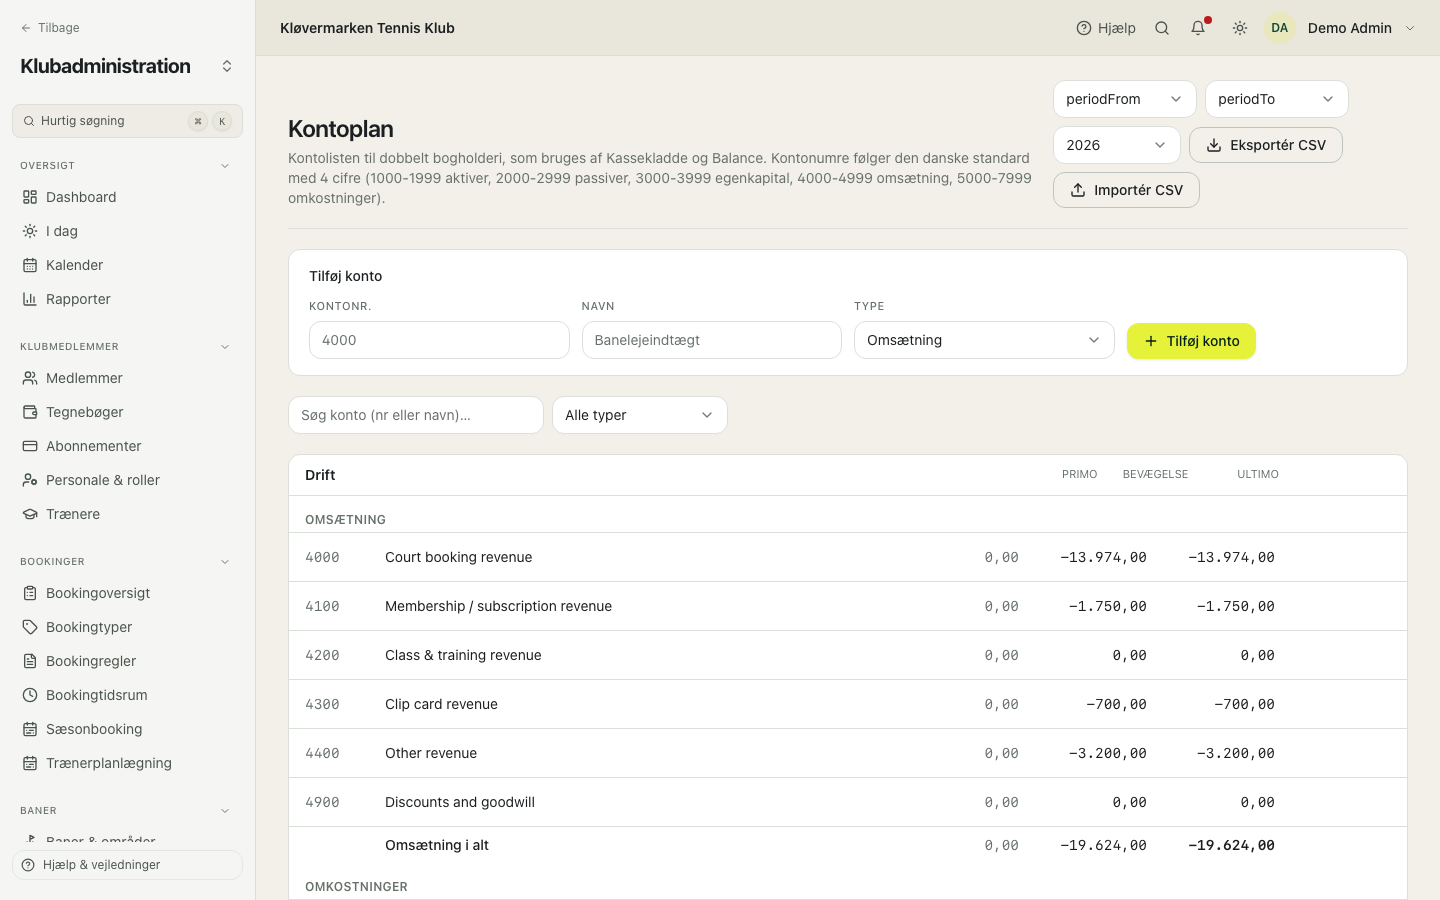This screenshot has height=900, width=1440.
Task: Click the Bookingoversigt clipboard icon
Action: [30, 593]
